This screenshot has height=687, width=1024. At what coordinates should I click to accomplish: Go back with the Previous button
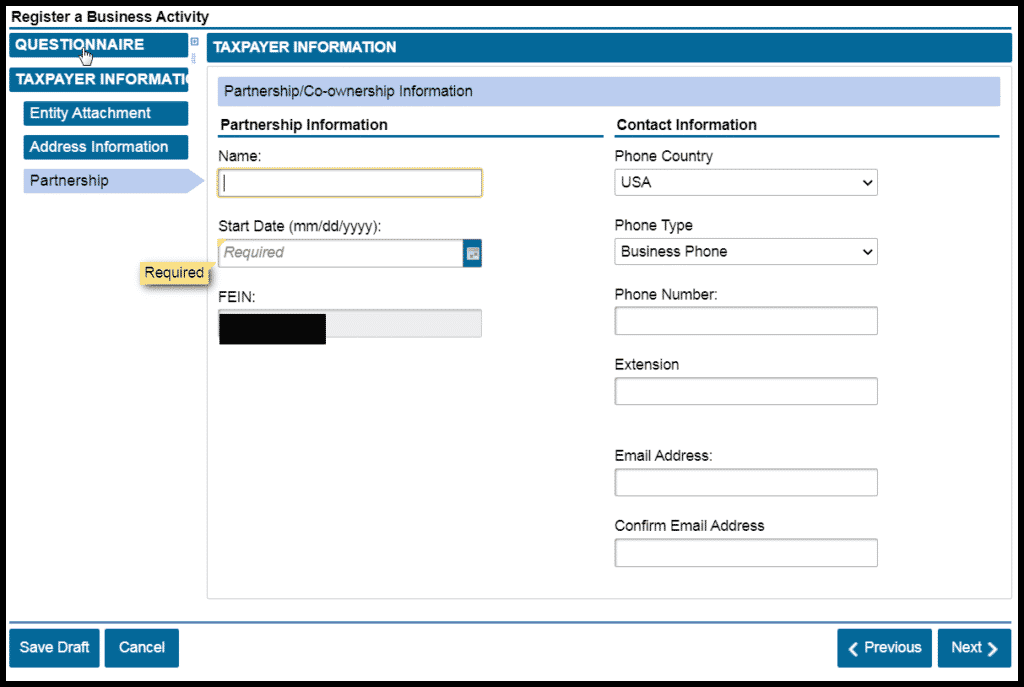pos(884,648)
